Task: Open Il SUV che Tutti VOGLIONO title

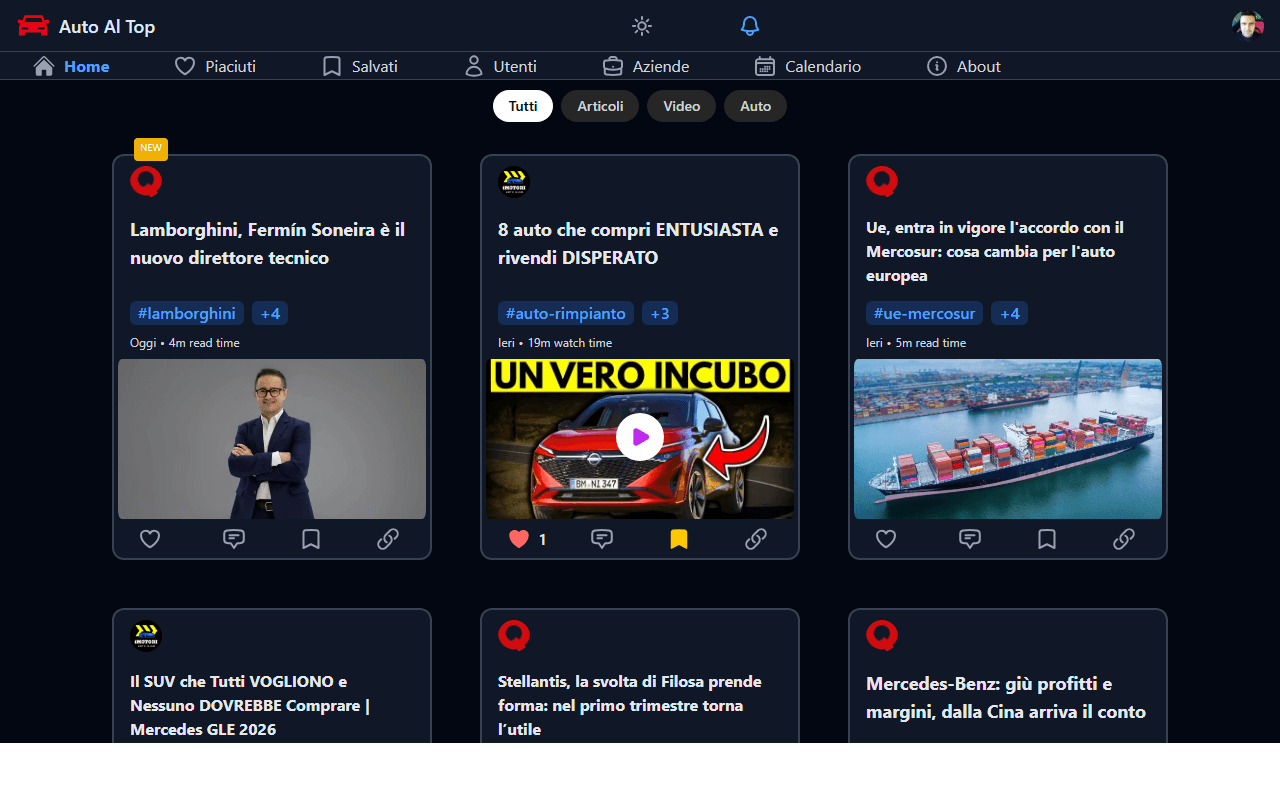Action: [250, 706]
